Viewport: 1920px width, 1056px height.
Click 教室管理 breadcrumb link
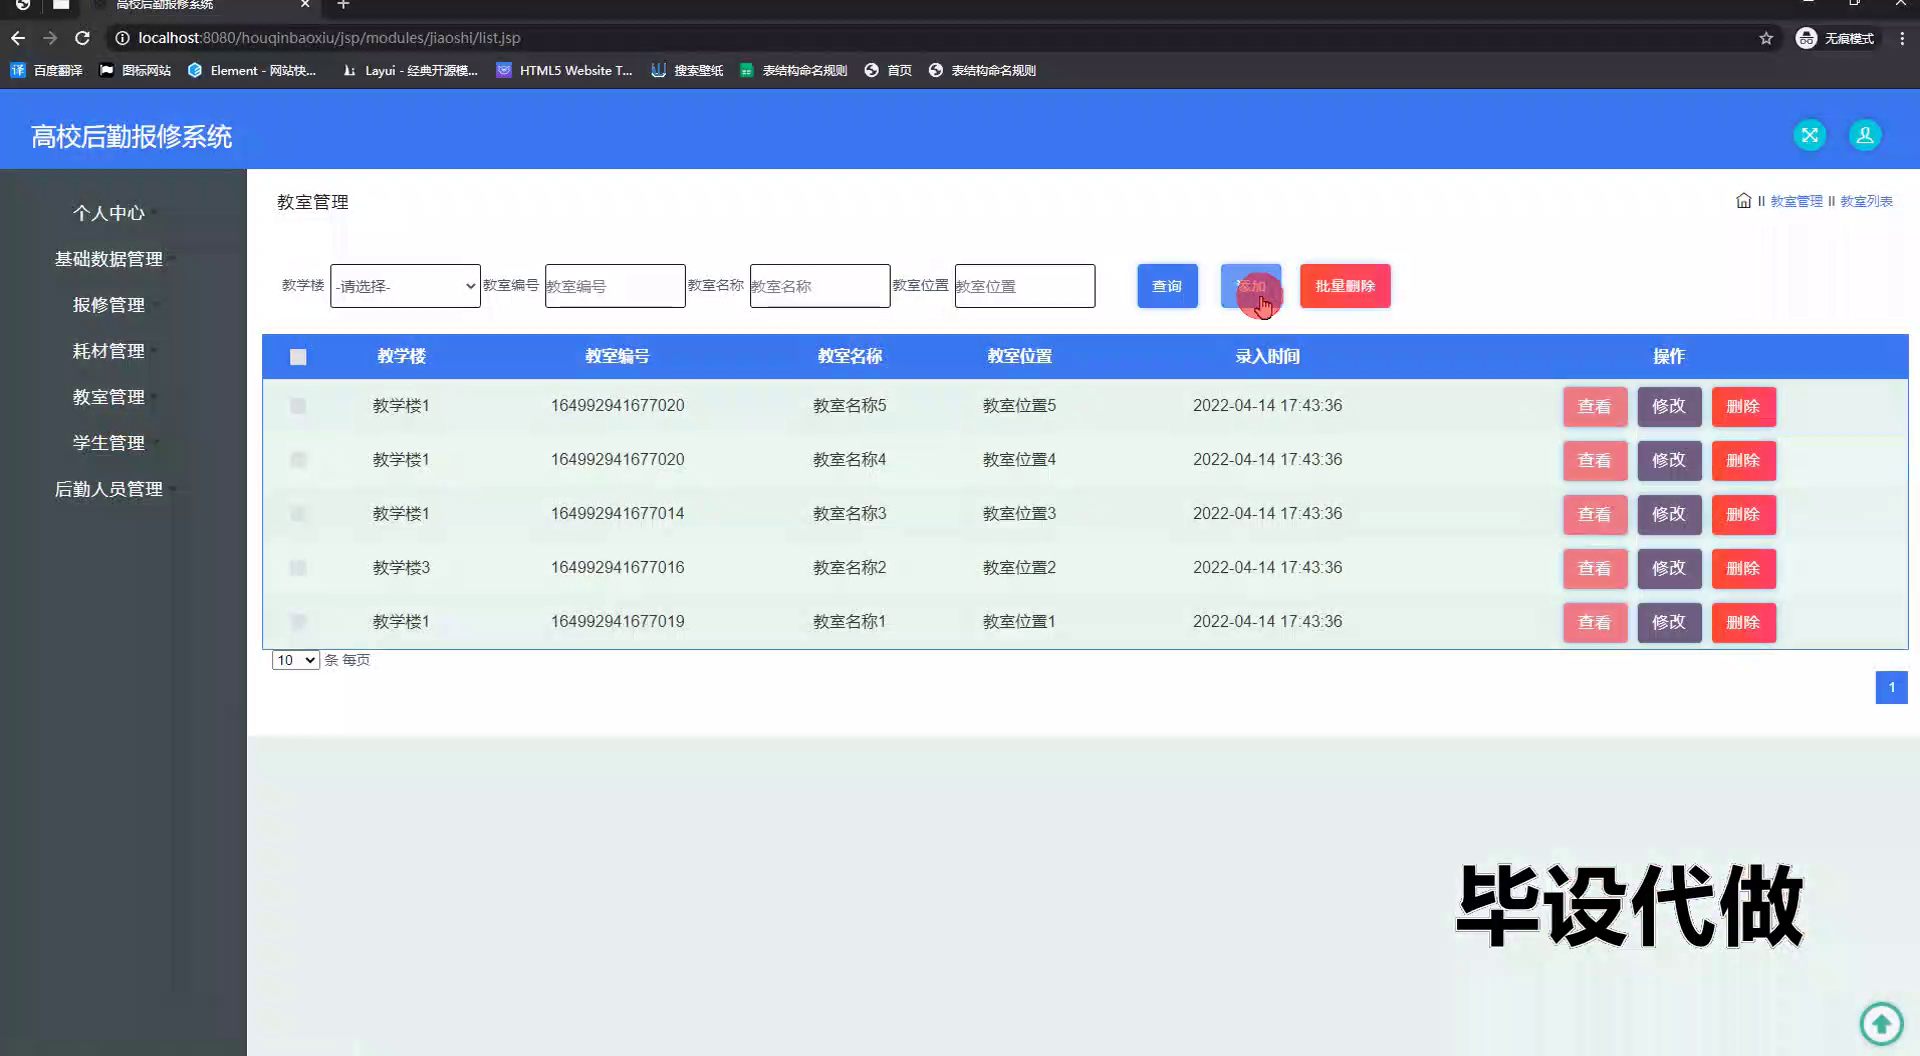[x=1796, y=201]
